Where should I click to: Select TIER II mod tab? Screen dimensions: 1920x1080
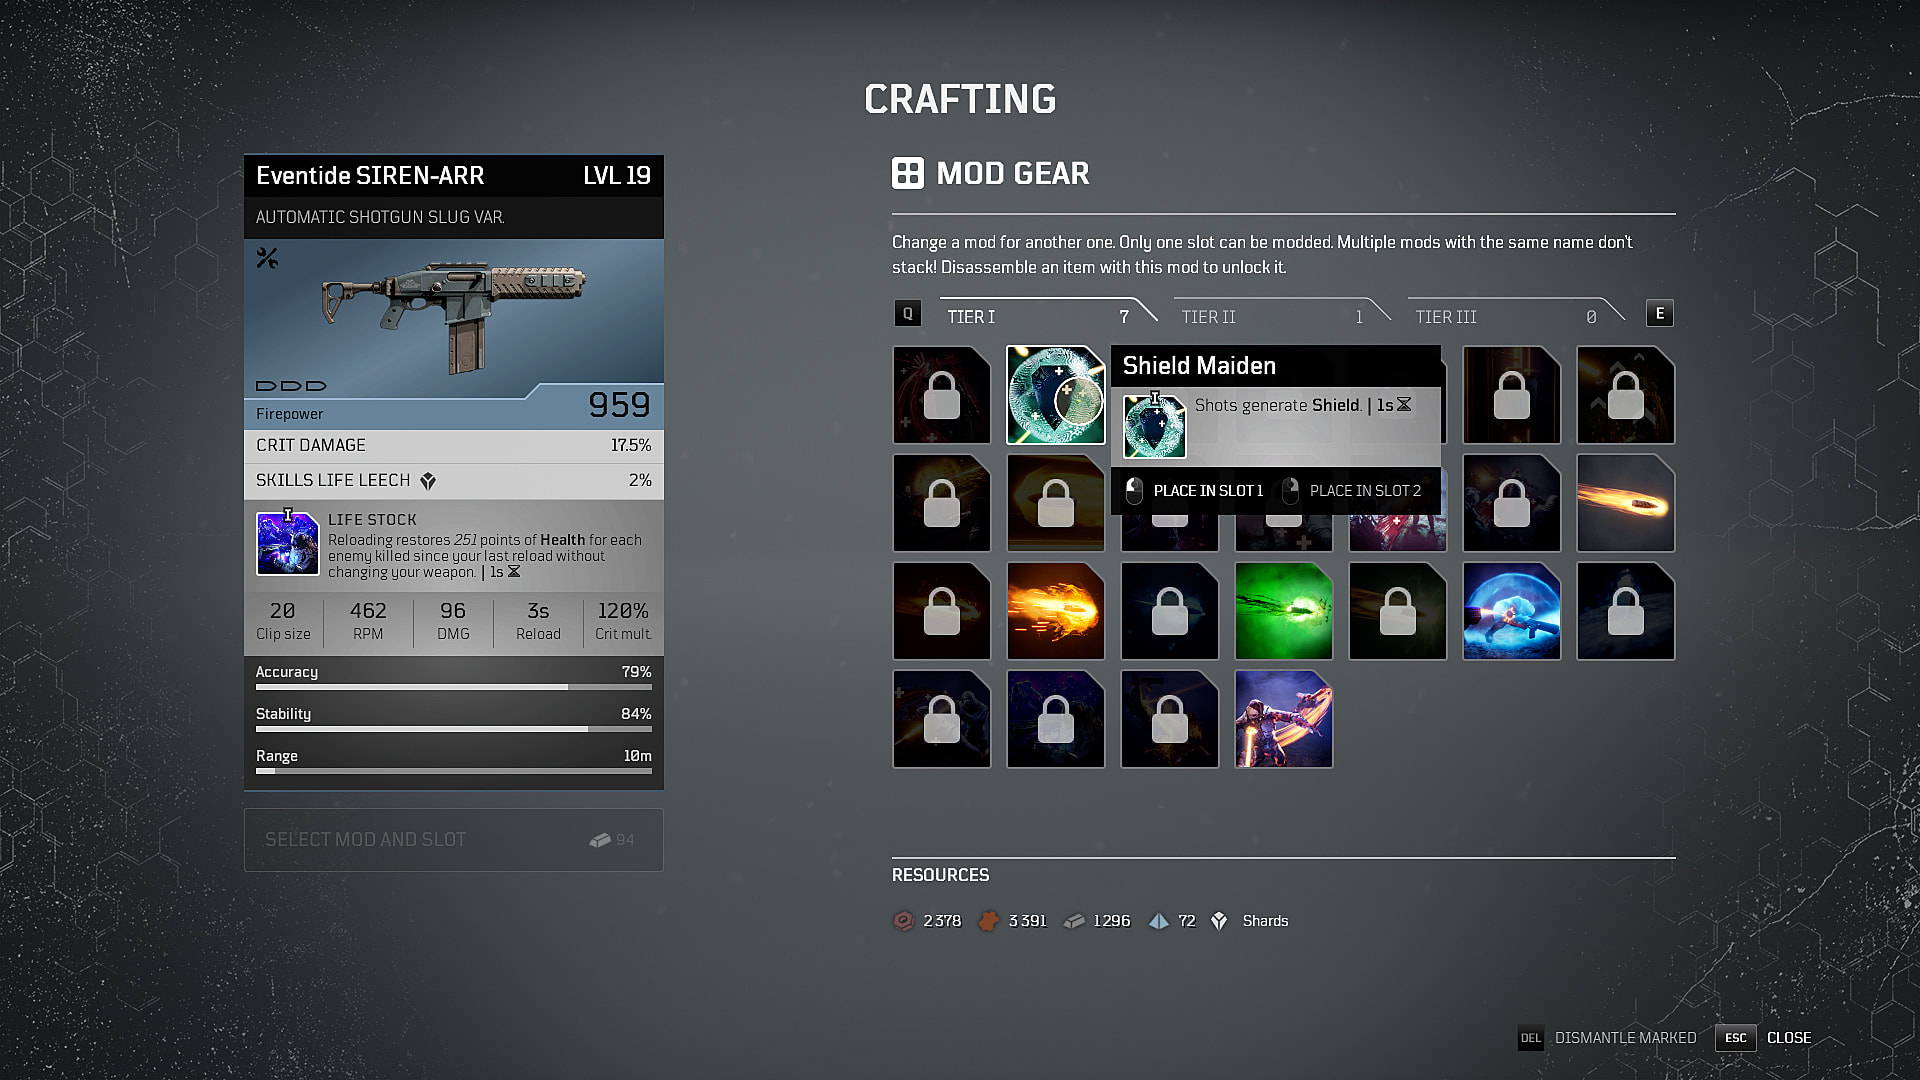(x=1266, y=316)
